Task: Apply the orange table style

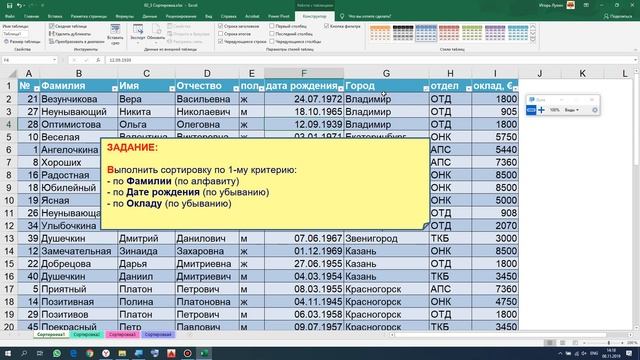Action: 380,33
